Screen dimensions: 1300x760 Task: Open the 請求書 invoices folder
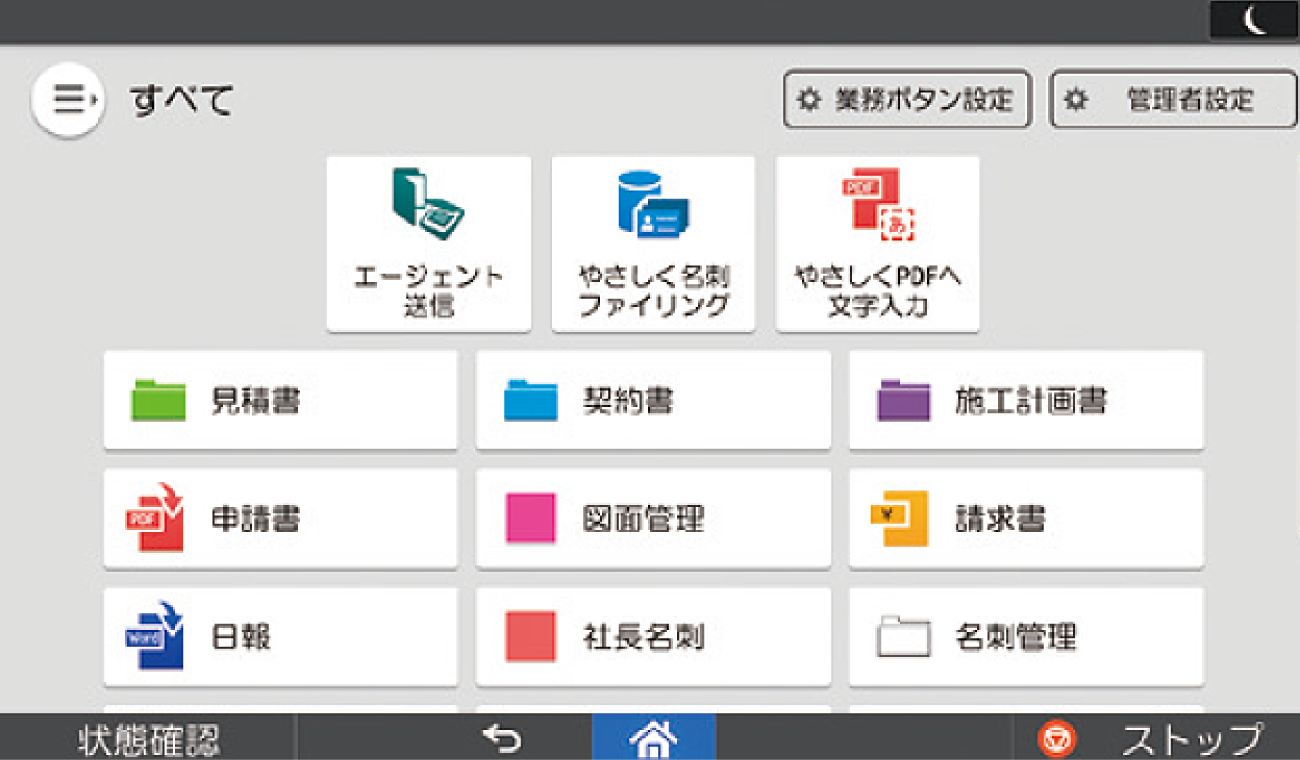1026,518
